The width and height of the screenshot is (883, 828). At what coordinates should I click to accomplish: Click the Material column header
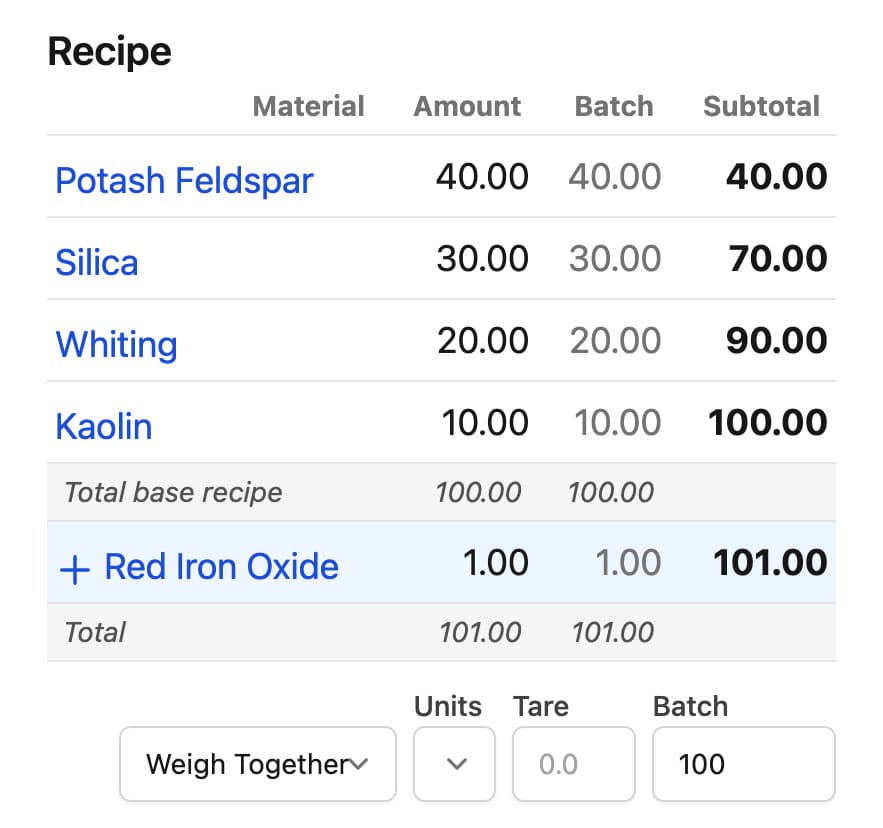[x=308, y=107]
